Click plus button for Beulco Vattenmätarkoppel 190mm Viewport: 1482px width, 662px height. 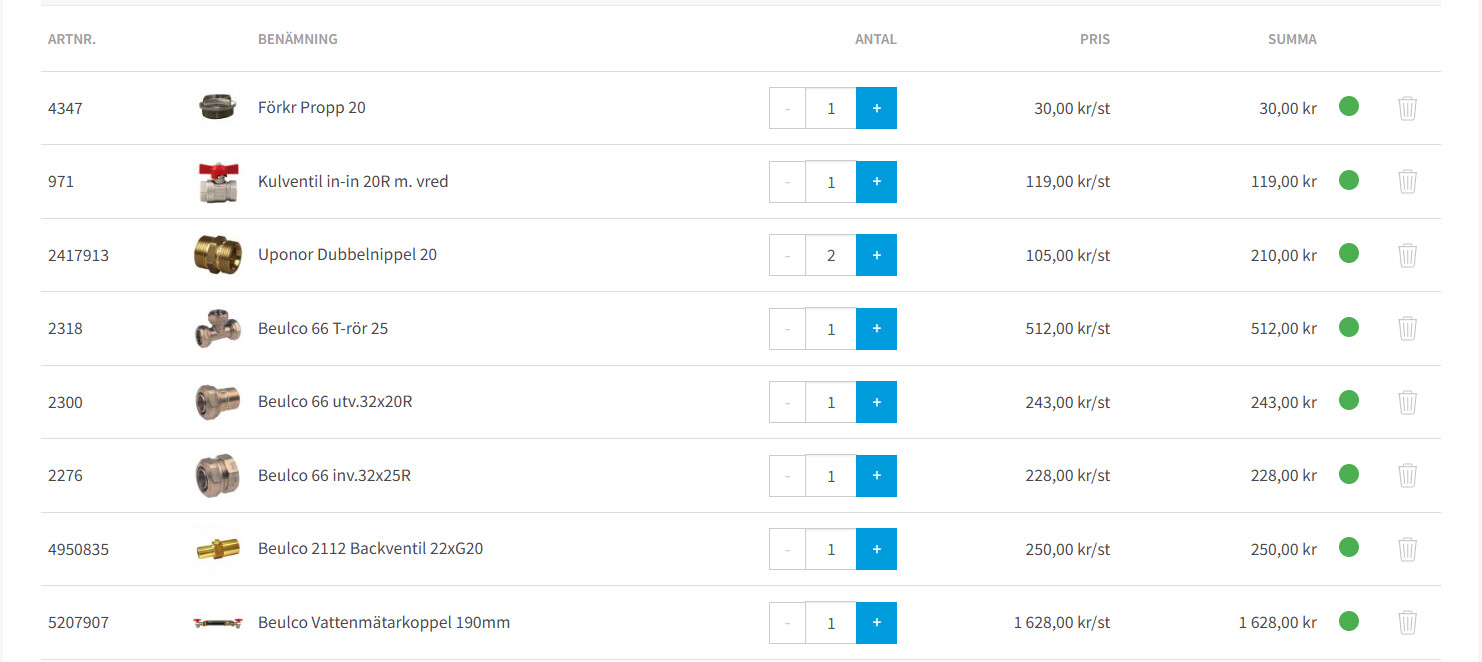click(876, 622)
